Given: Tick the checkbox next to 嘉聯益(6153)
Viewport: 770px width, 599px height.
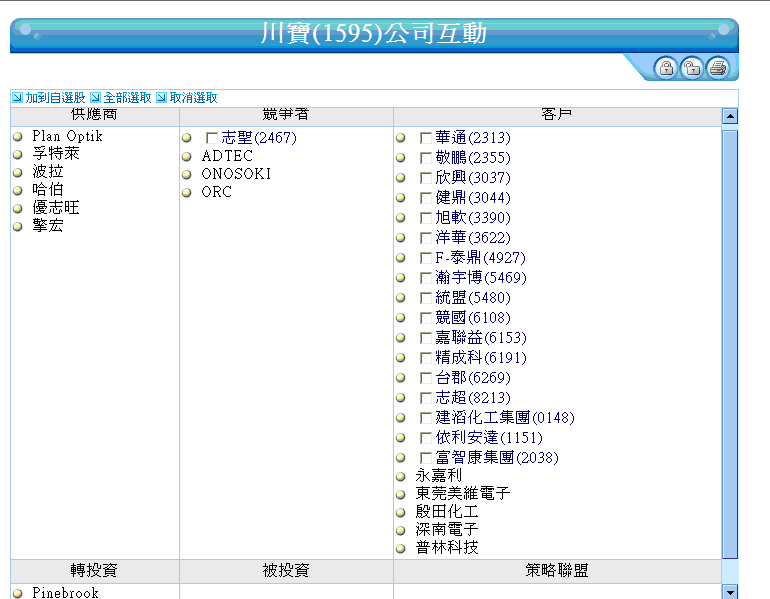Looking at the screenshot, I should [x=426, y=338].
